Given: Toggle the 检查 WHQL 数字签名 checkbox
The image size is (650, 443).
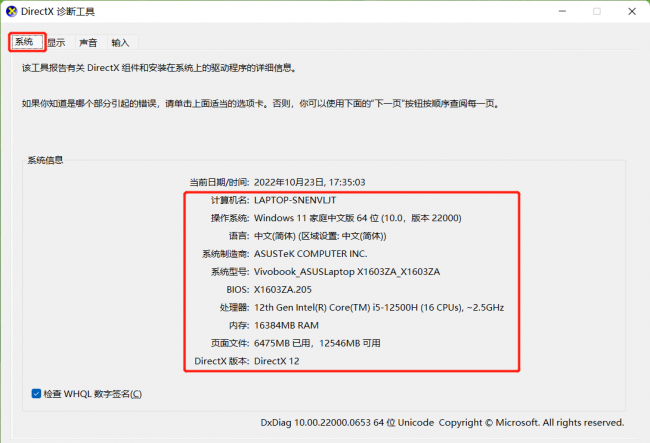Looking at the screenshot, I should click(x=36, y=394).
